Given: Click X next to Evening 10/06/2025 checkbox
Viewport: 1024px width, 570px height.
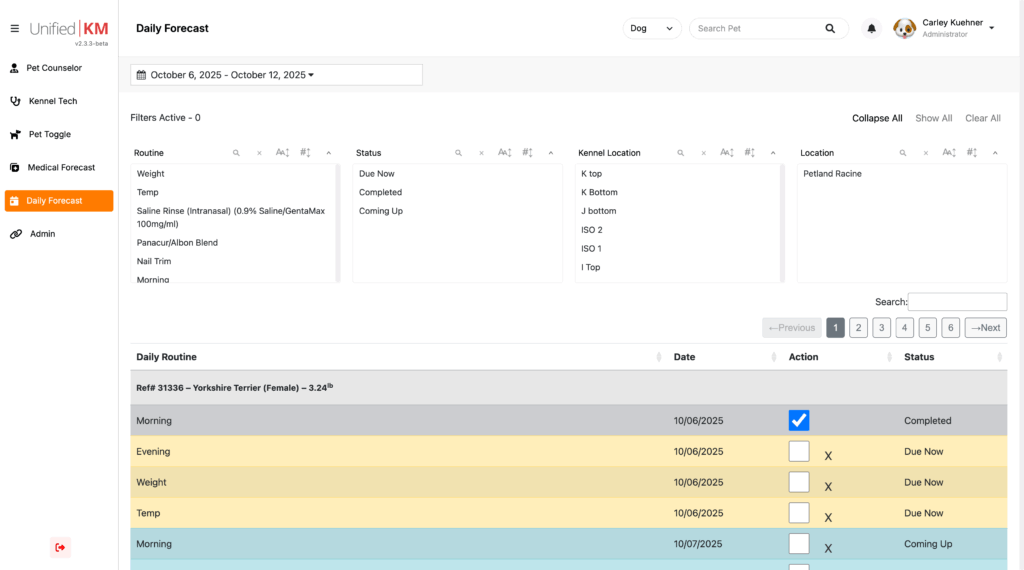Looking at the screenshot, I should (x=828, y=456).
